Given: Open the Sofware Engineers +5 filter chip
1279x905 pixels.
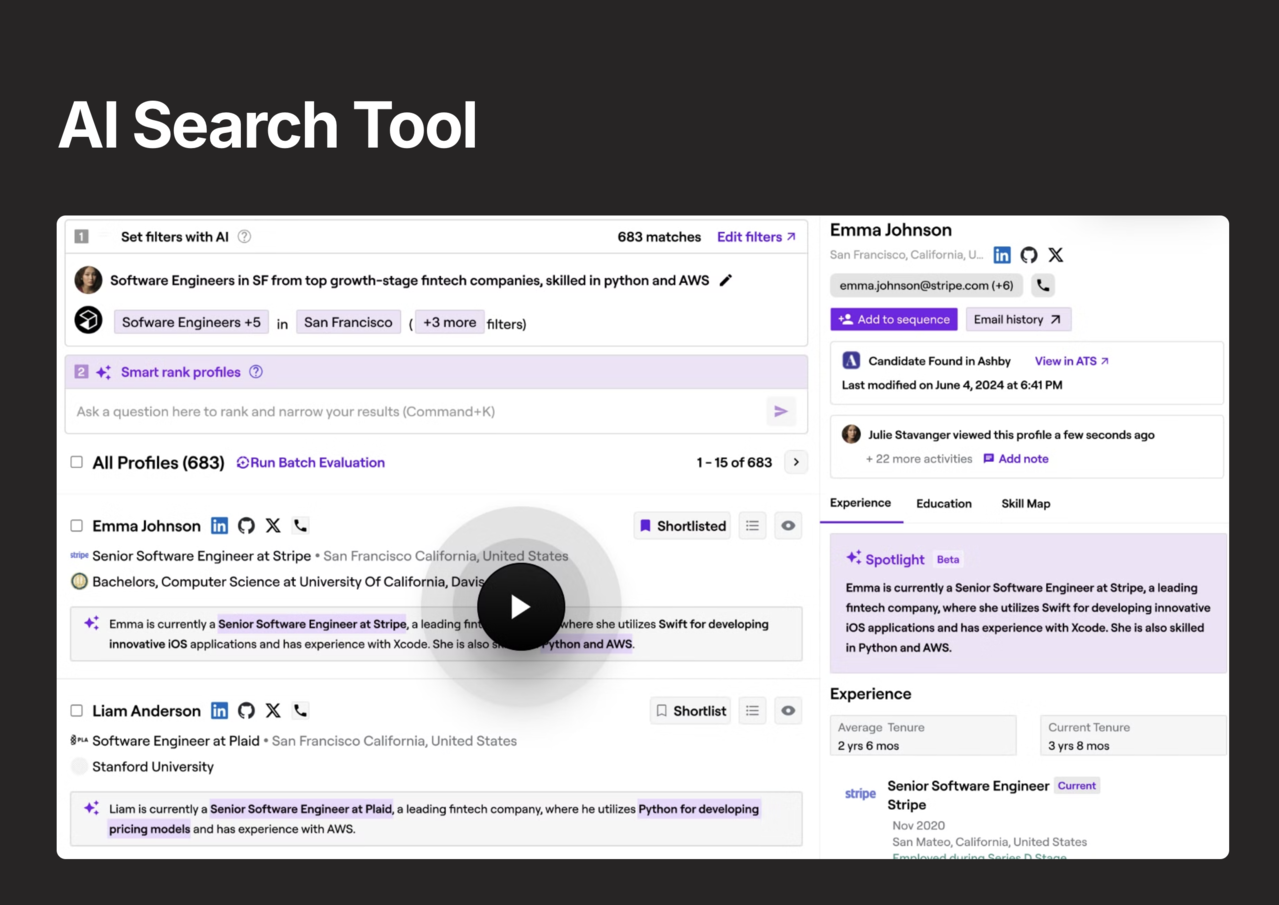Looking at the screenshot, I should (191, 323).
